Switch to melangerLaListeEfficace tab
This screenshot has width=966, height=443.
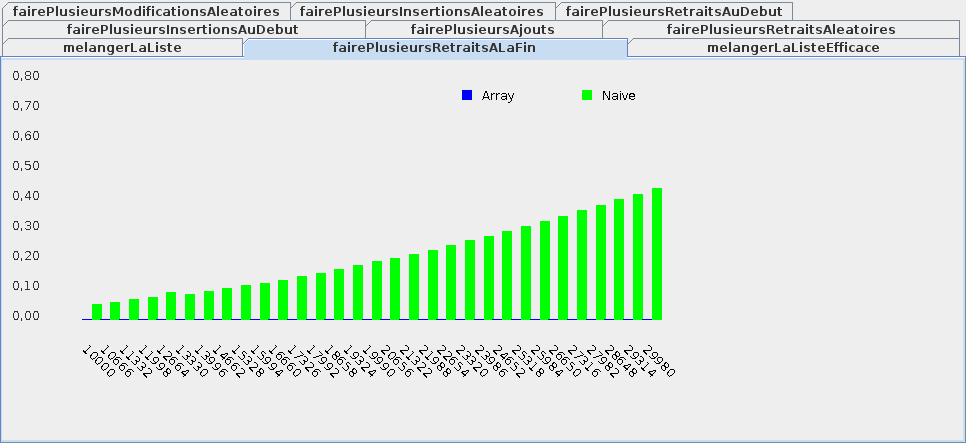(x=793, y=47)
